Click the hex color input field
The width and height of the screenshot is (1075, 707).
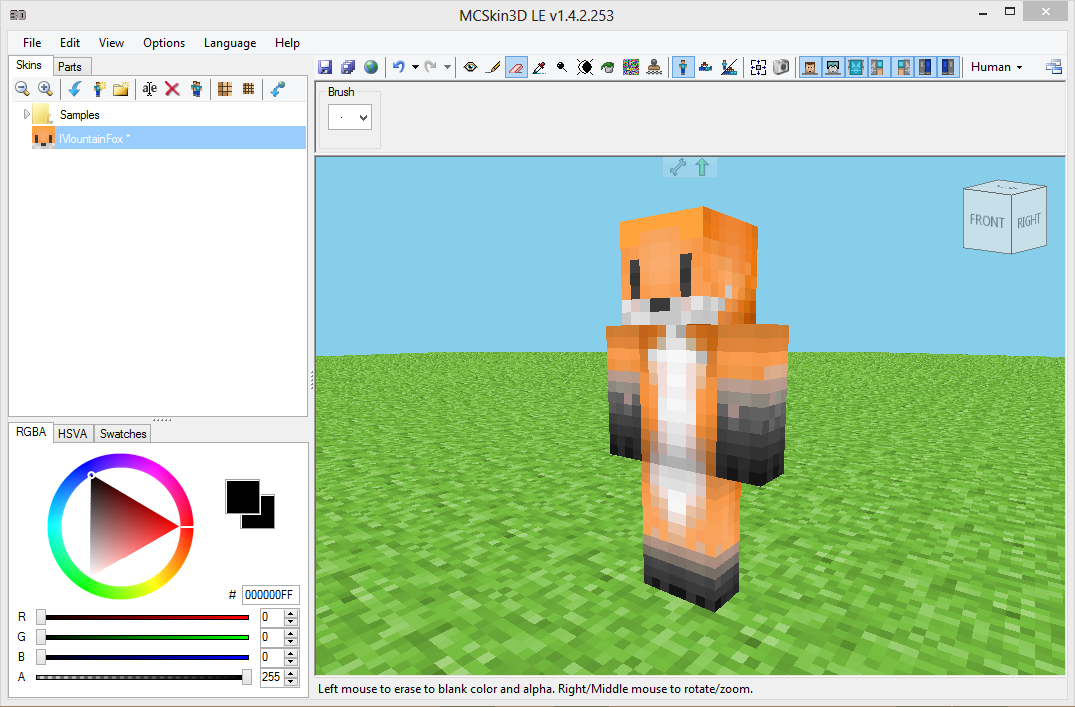tap(270, 595)
